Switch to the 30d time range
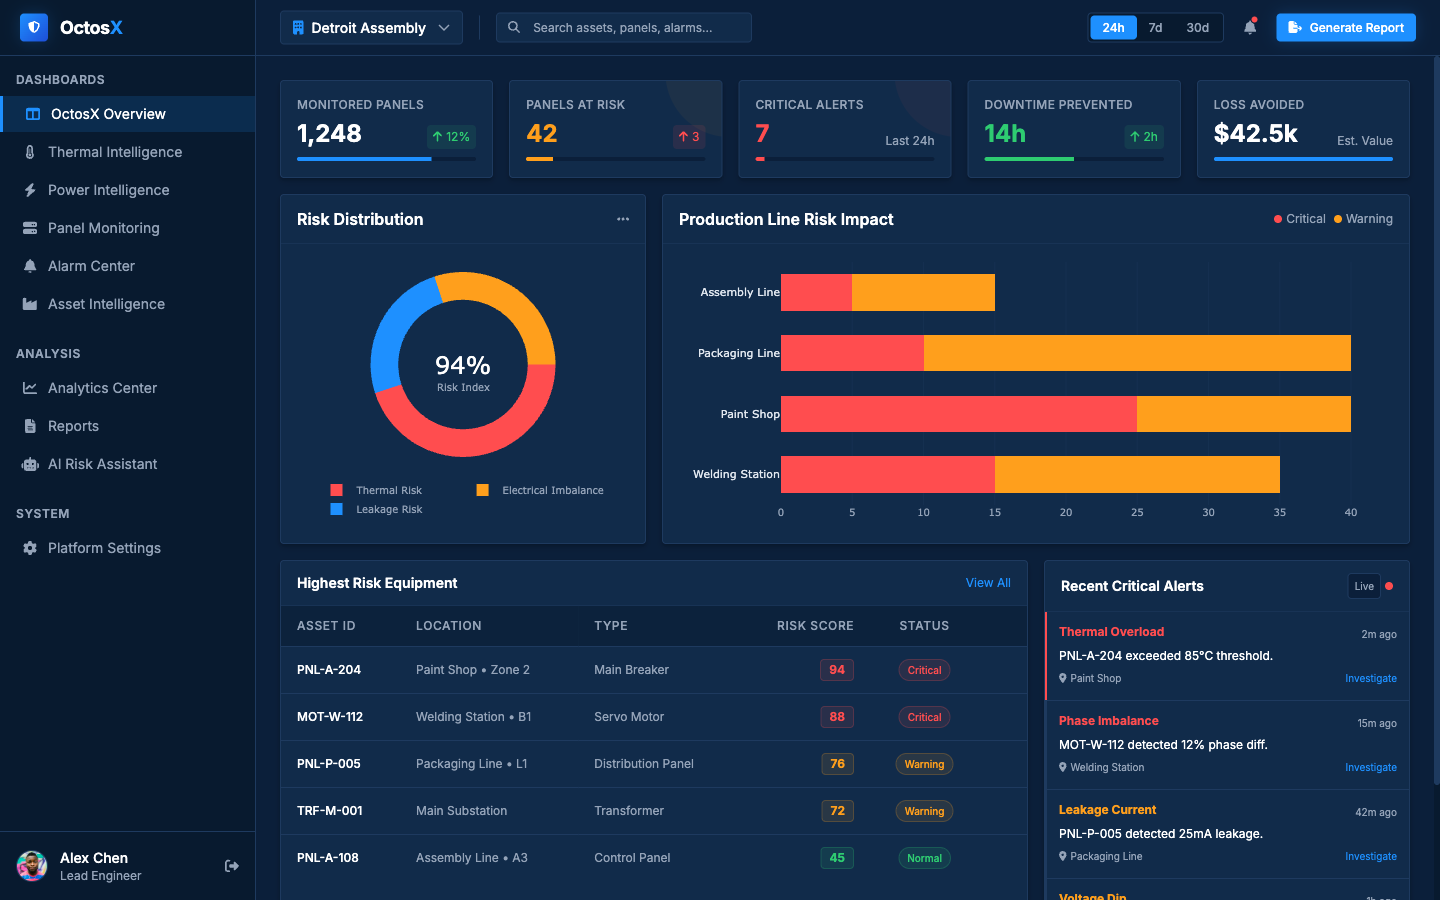Image resolution: width=1440 pixels, height=900 pixels. 1197,28
